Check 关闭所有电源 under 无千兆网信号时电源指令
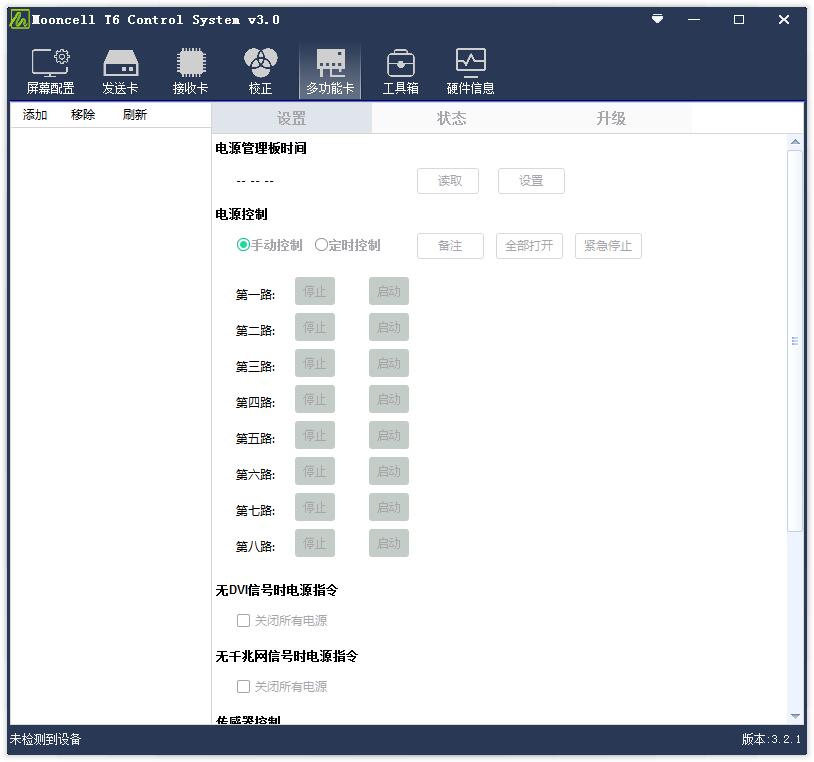This screenshot has height=762, width=814. pyautogui.click(x=282, y=687)
